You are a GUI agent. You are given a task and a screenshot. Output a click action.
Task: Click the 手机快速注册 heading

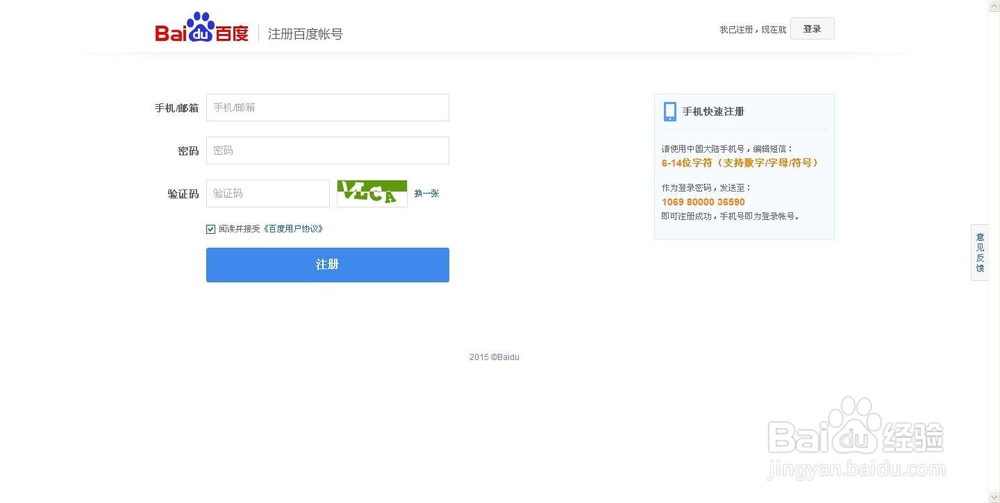(713, 112)
